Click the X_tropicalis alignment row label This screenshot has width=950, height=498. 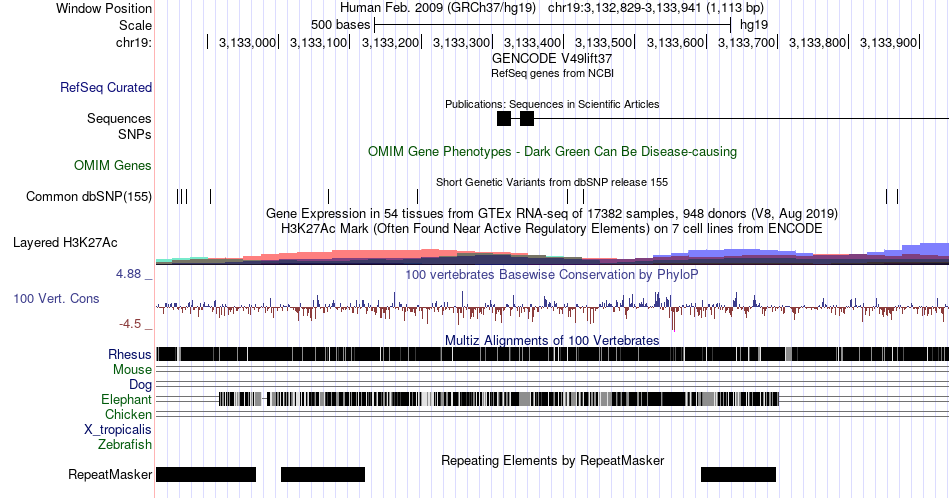118,430
